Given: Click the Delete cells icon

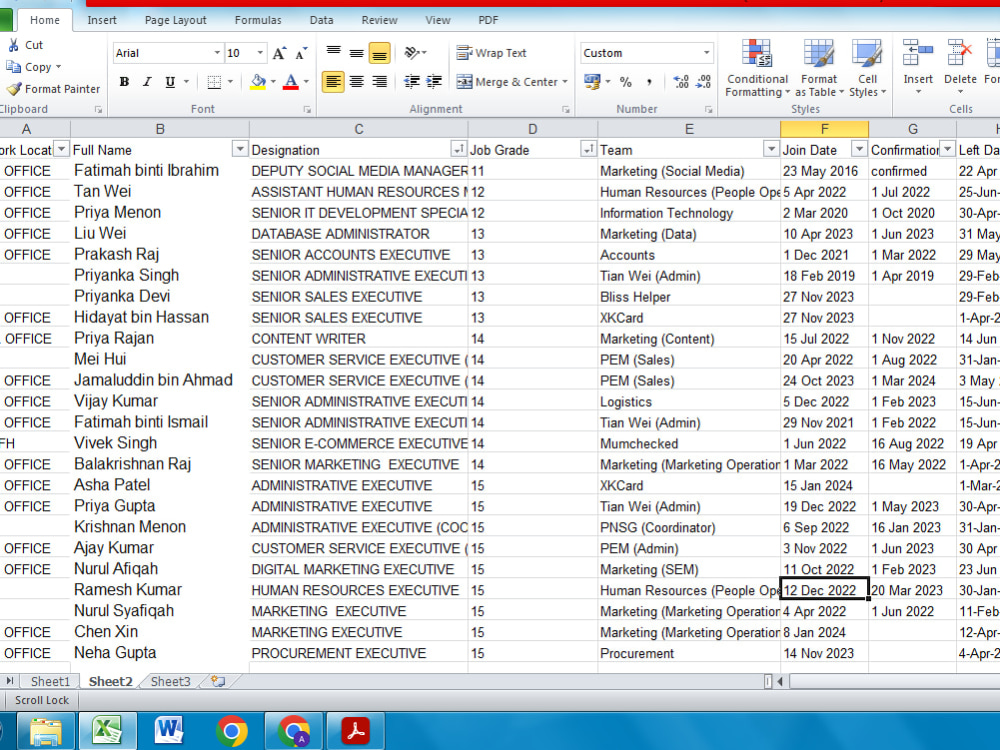Looking at the screenshot, I should pos(960,53).
